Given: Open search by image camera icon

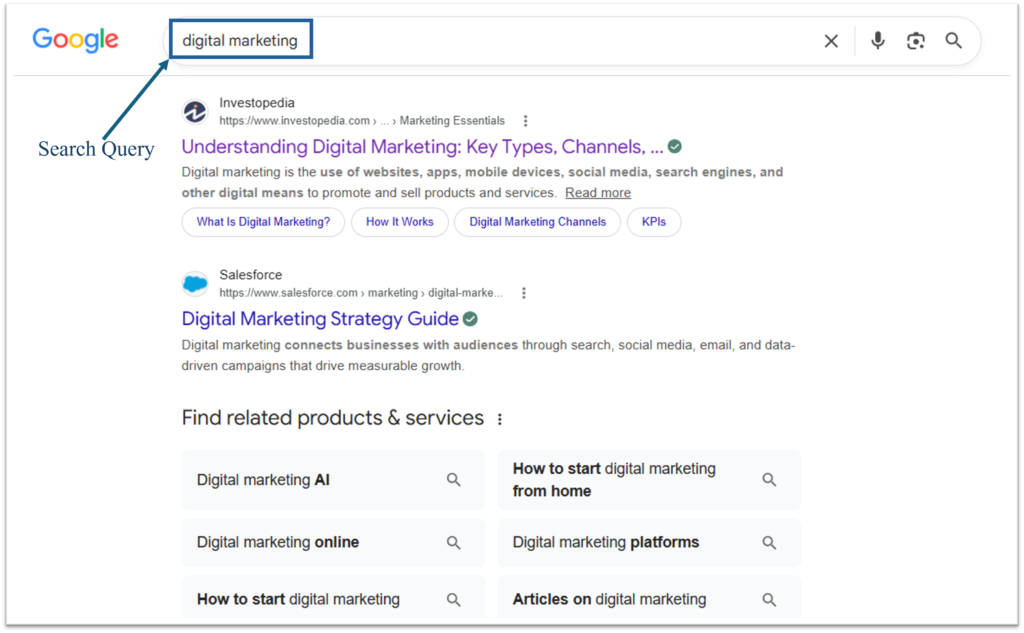Looking at the screenshot, I should pos(916,41).
